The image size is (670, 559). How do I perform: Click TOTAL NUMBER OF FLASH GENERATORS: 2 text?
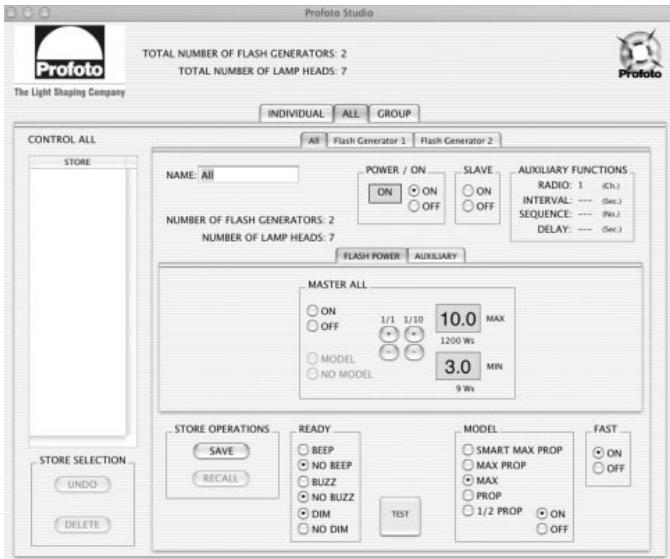tap(244, 53)
